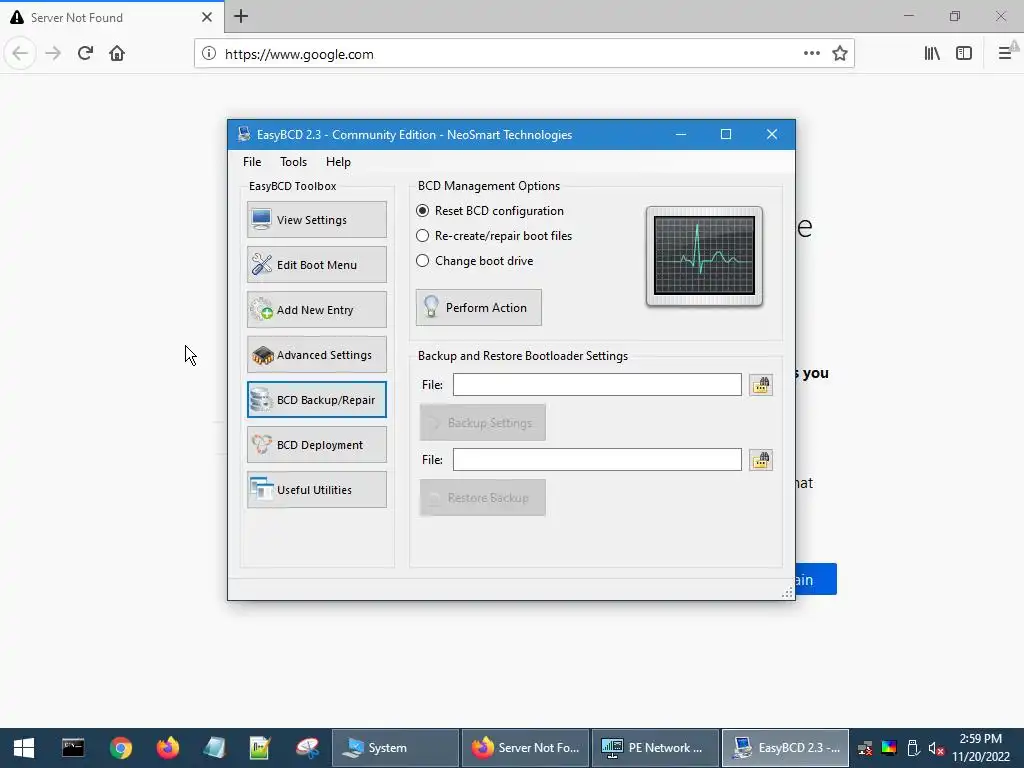1024x768 pixels.
Task: Switch to Server Not Found taskbar window
Action: click(526, 748)
